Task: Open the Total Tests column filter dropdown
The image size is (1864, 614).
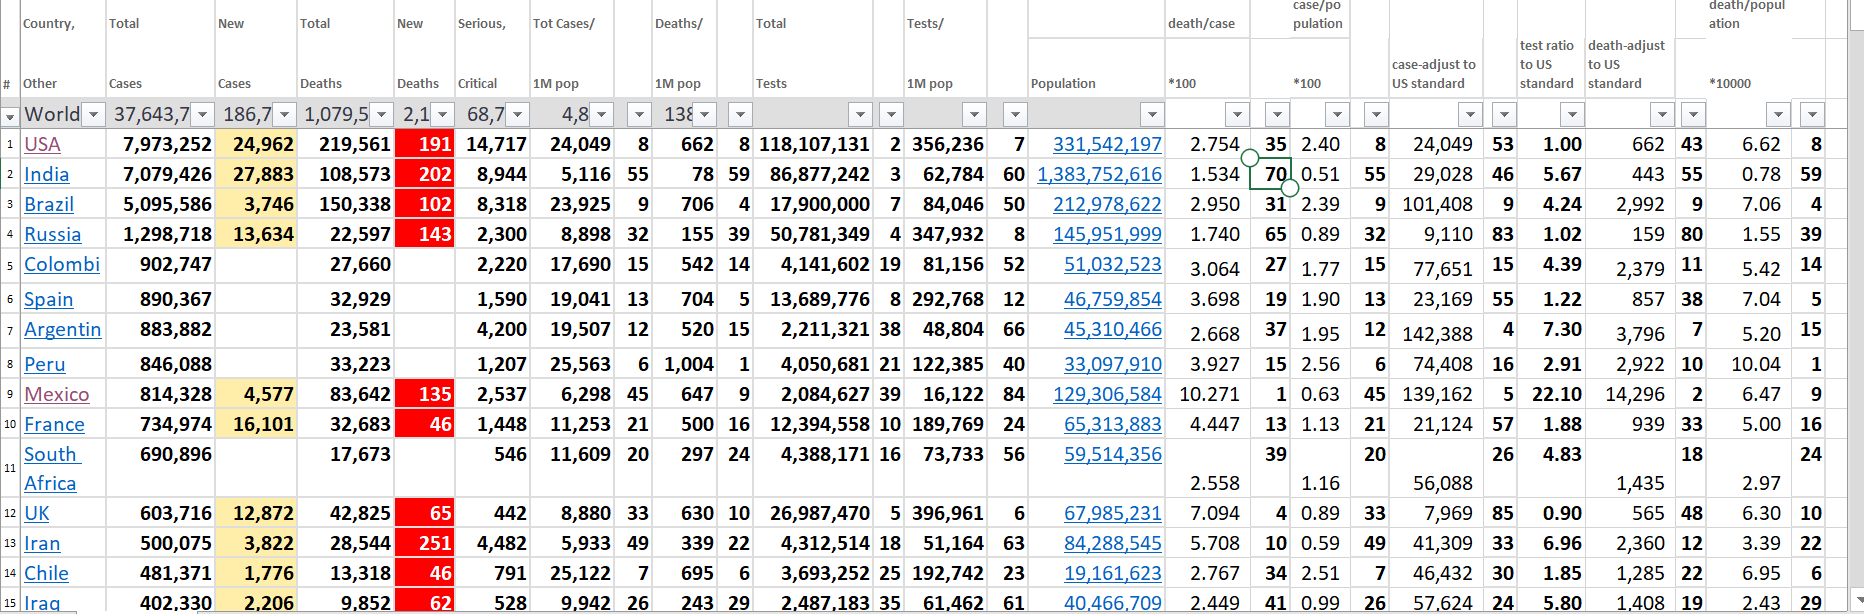Action: pos(860,114)
